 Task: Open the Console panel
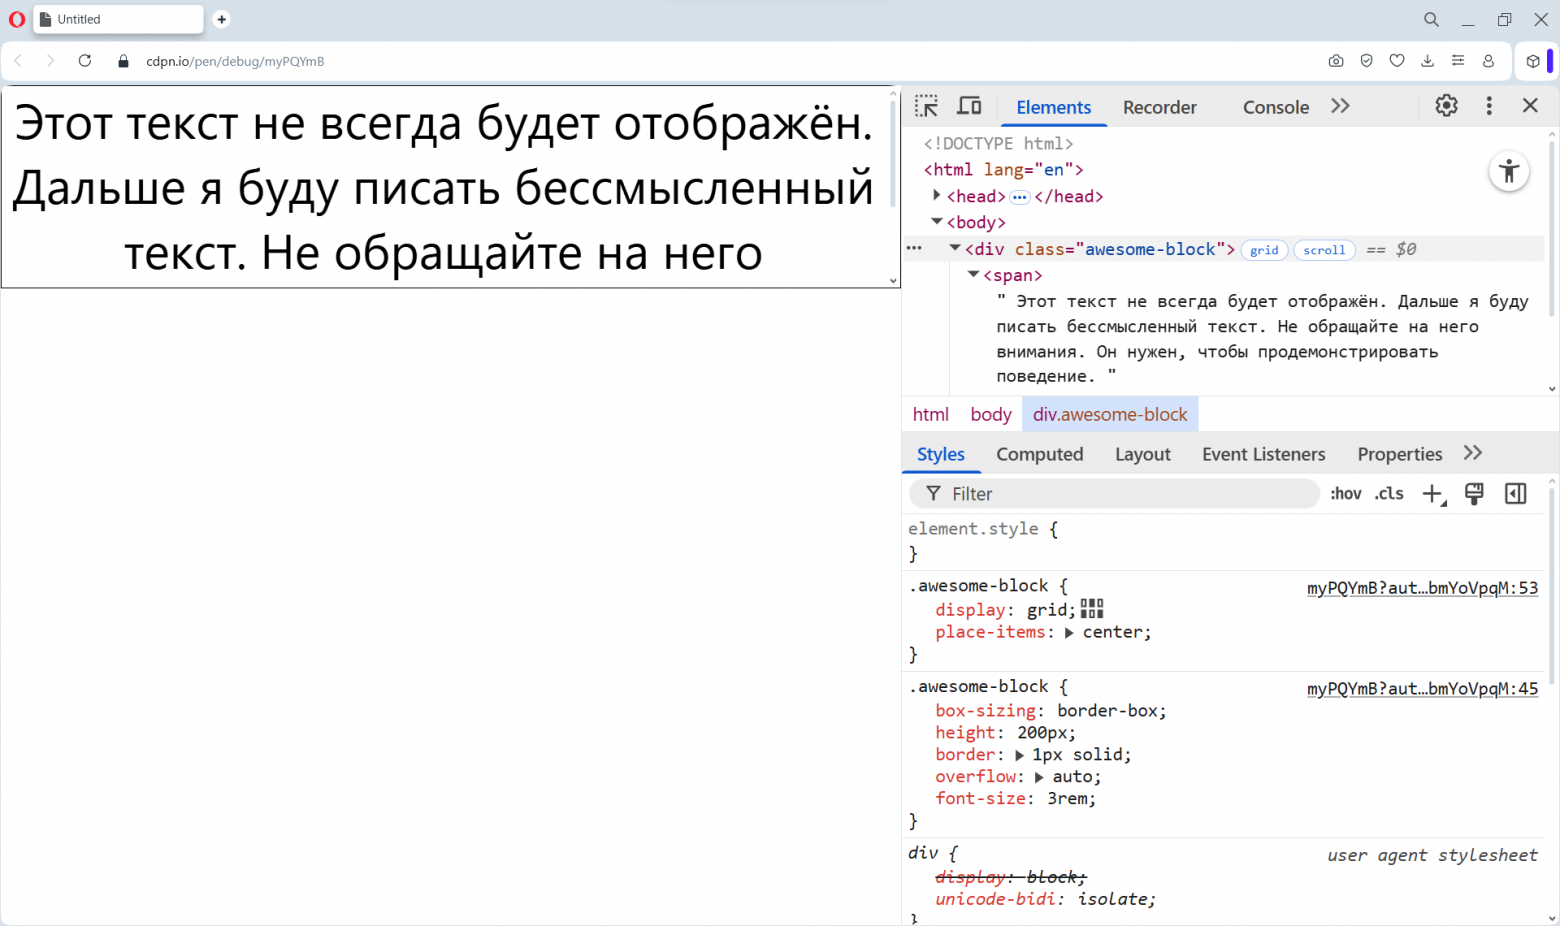1275,107
